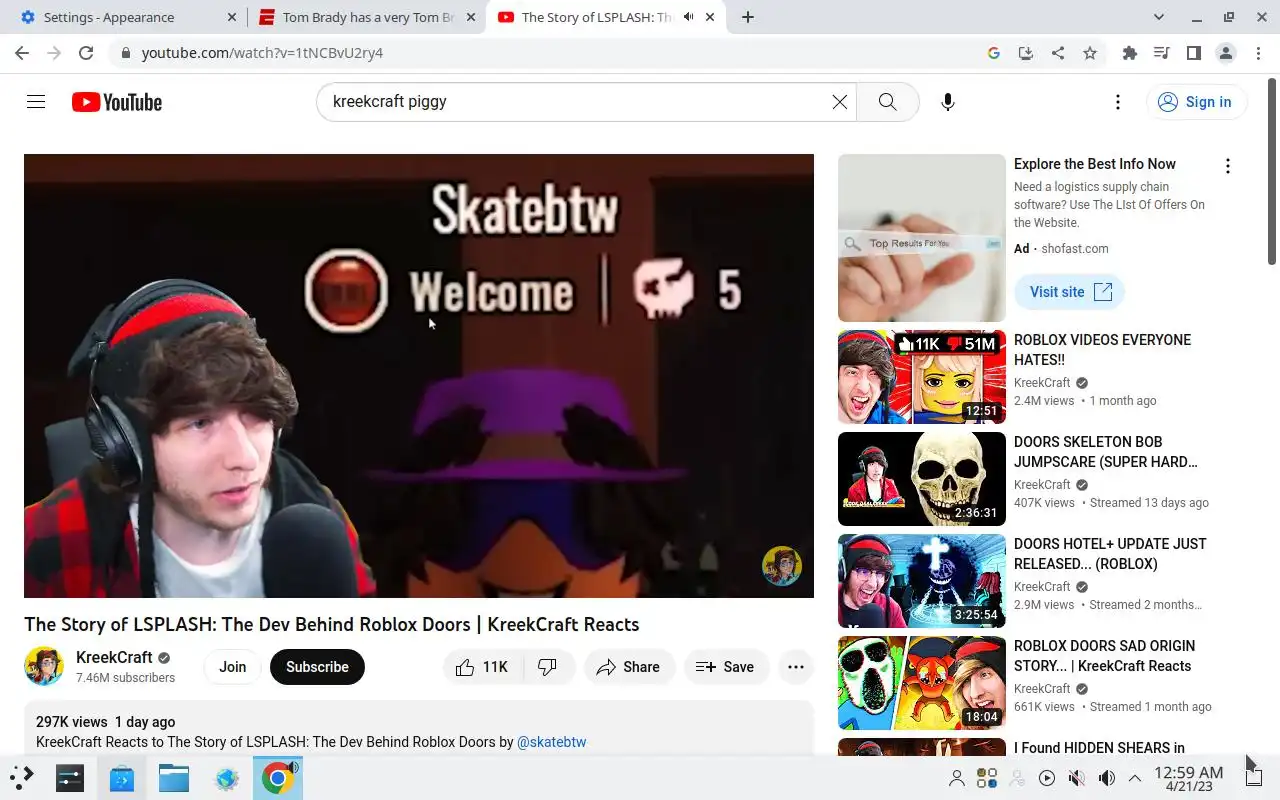Click the tray media player icon
1280x800 pixels.
(1047, 778)
